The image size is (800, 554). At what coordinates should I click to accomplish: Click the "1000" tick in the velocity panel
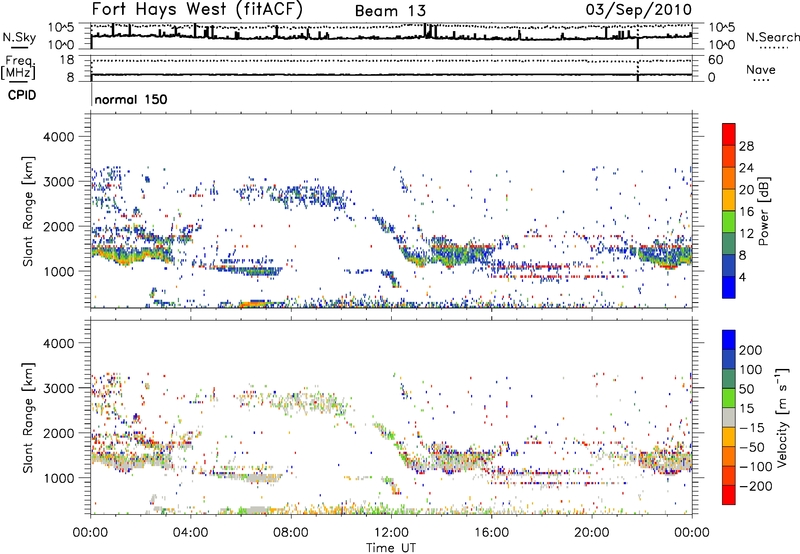tap(59, 477)
